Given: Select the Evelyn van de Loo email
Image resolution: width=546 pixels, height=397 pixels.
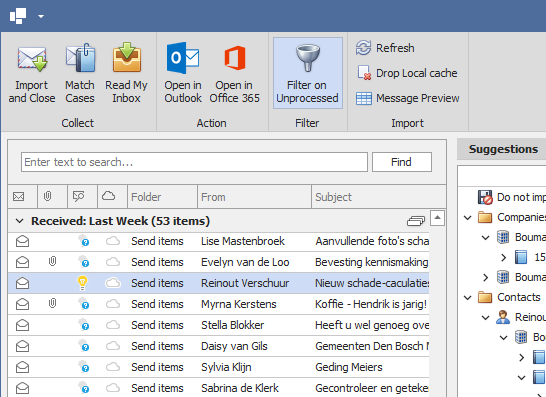Looking at the screenshot, I should coord(218,262).
